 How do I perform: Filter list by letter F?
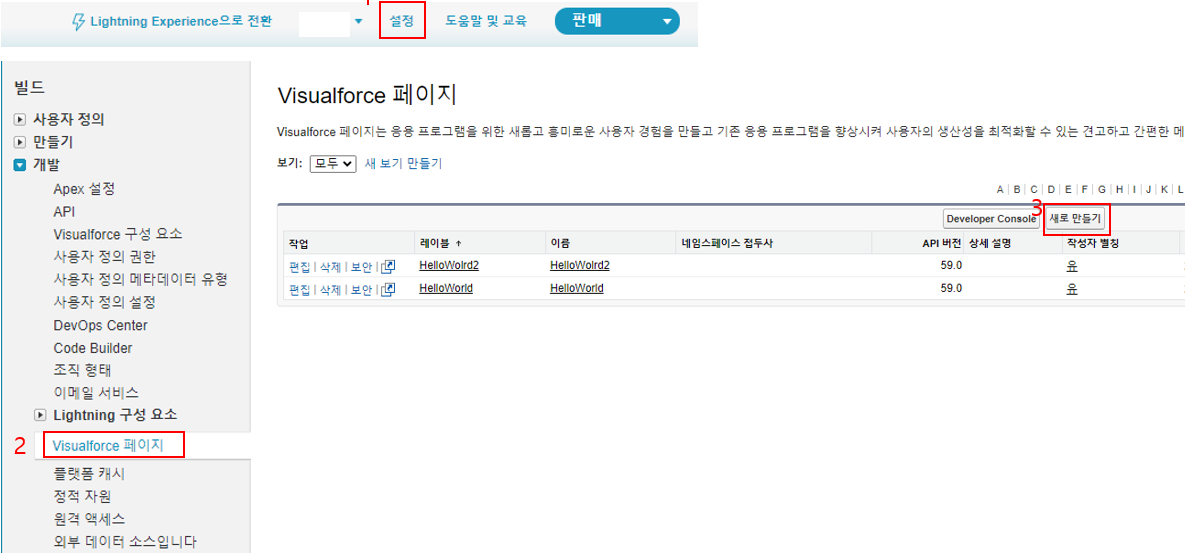[x=1084, y=189]
